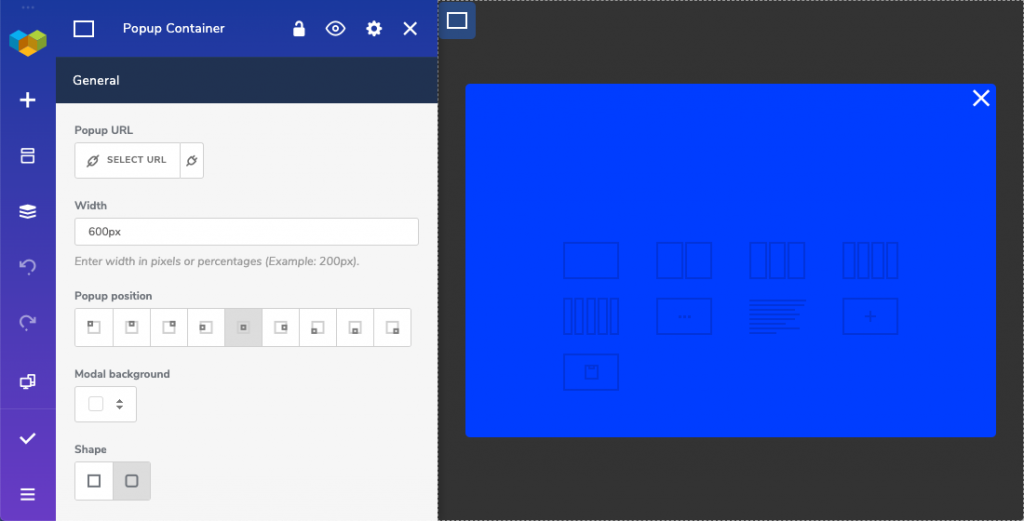
Task: Add the text block lines element
Action: coord(777,317)
